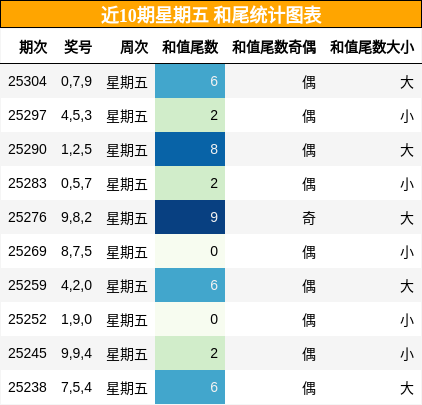
Task: Click tail value 2 in row 25283
Action: coord(190,183)
